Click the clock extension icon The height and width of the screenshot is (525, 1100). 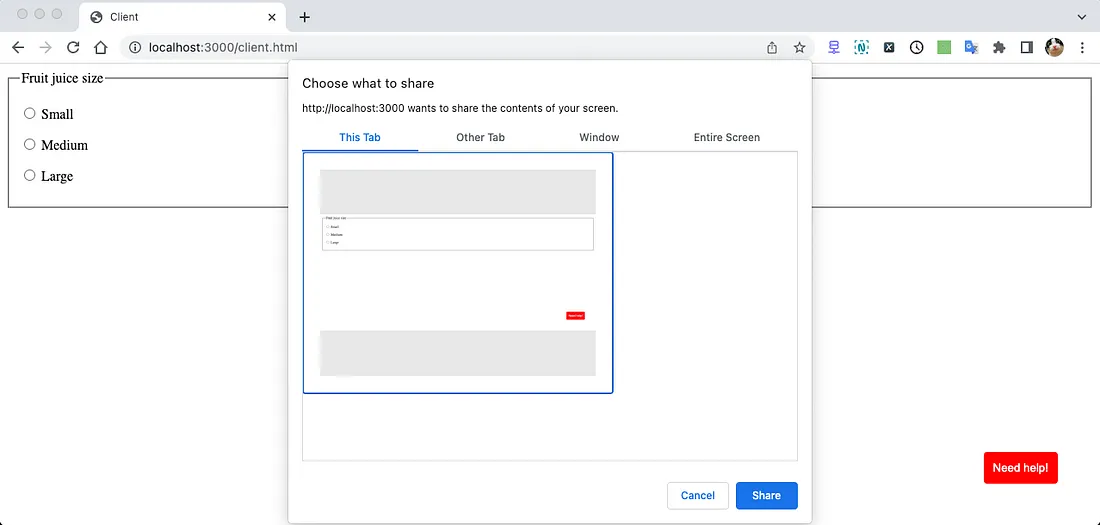(916, 47)
